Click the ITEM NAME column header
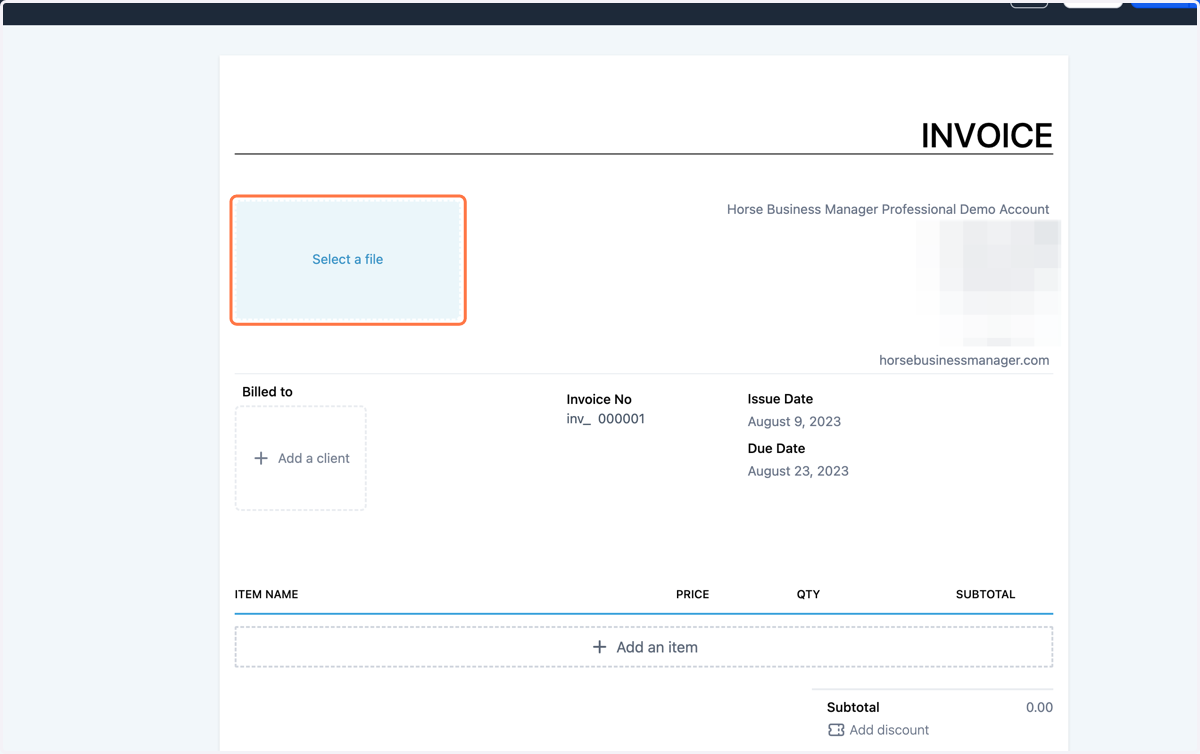The height and width of the screenshot is (754, 1200). [267, 594]
